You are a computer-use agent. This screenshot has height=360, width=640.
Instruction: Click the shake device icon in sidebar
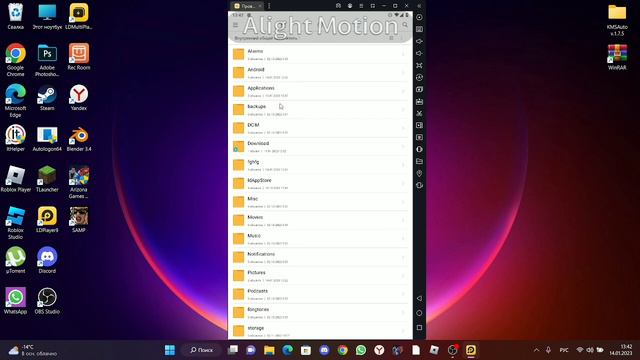coord(419,185)
